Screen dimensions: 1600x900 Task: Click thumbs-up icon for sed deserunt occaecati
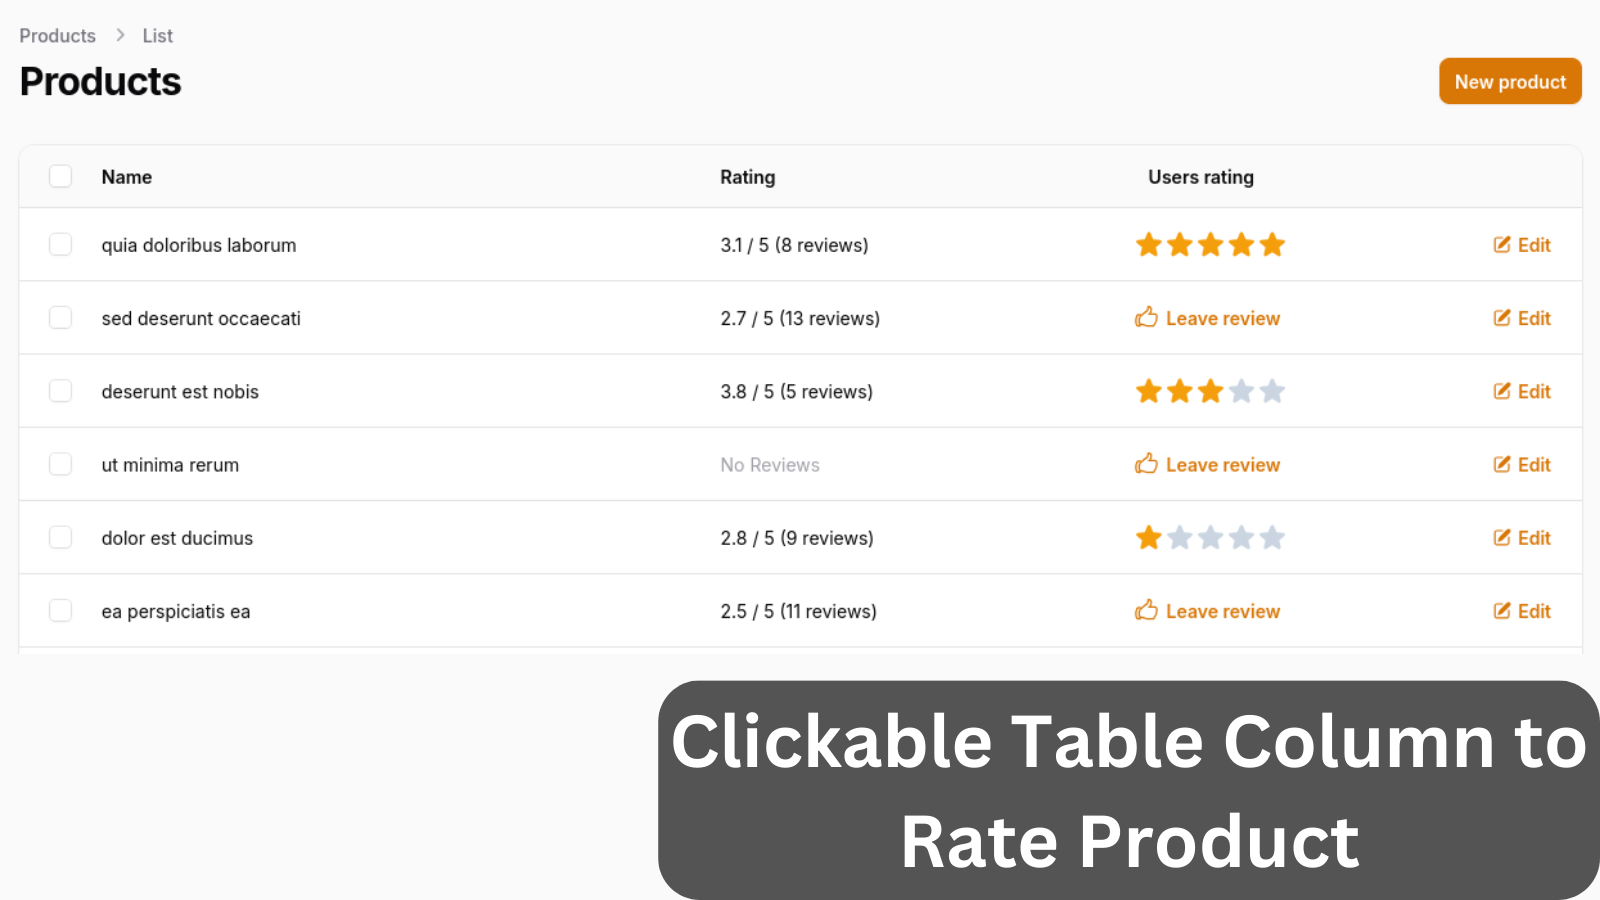pyautogui.click(x=1146, y=318)
